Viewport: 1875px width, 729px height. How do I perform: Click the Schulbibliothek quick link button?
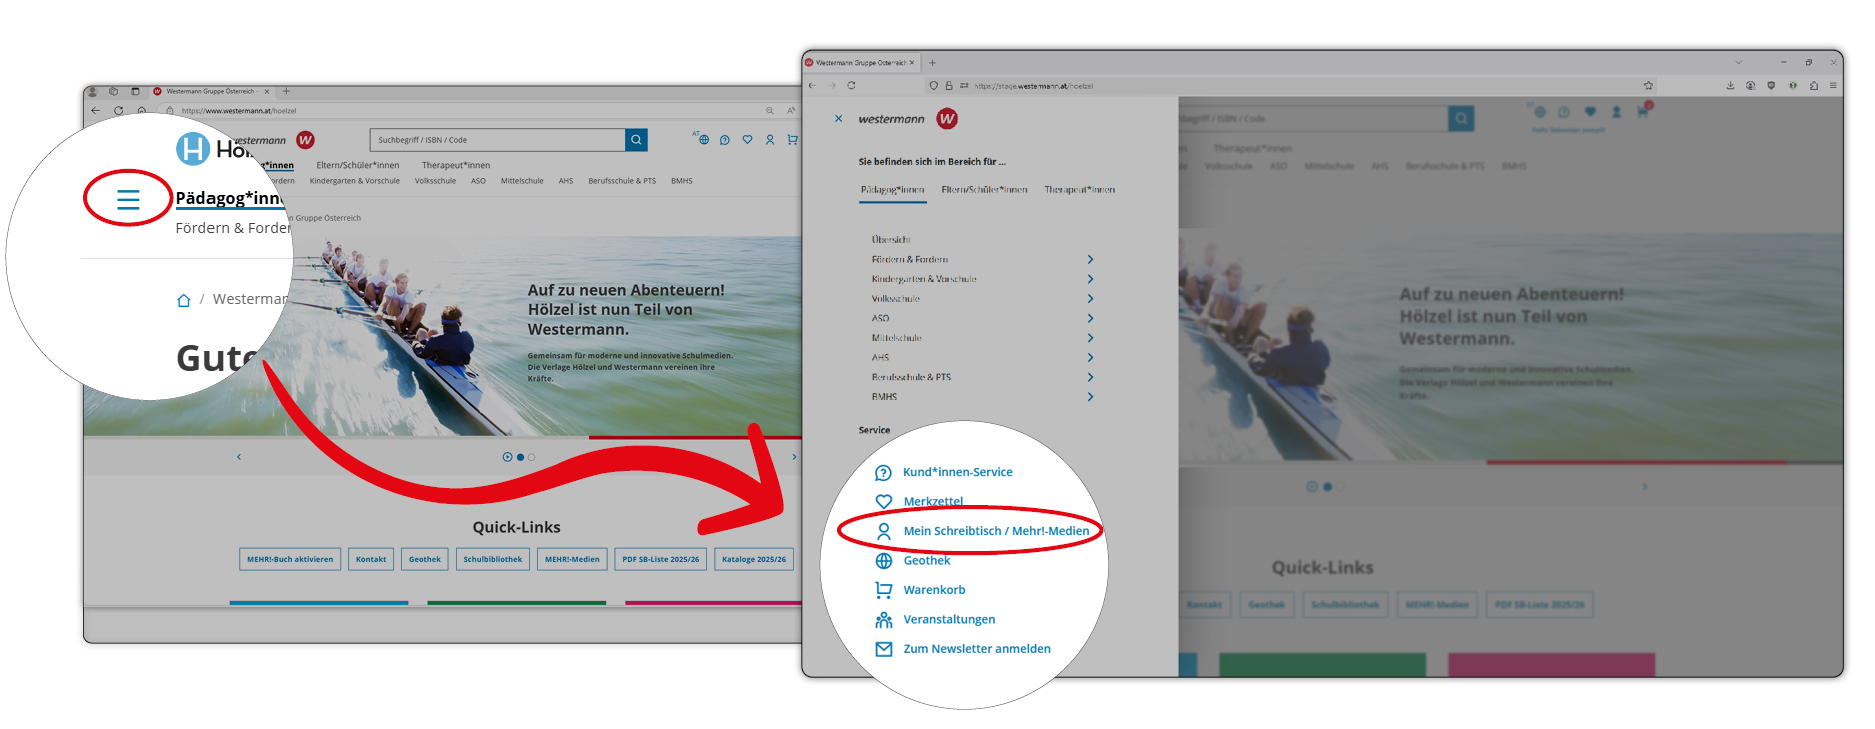pyautogui.click(x=492, y=559)
